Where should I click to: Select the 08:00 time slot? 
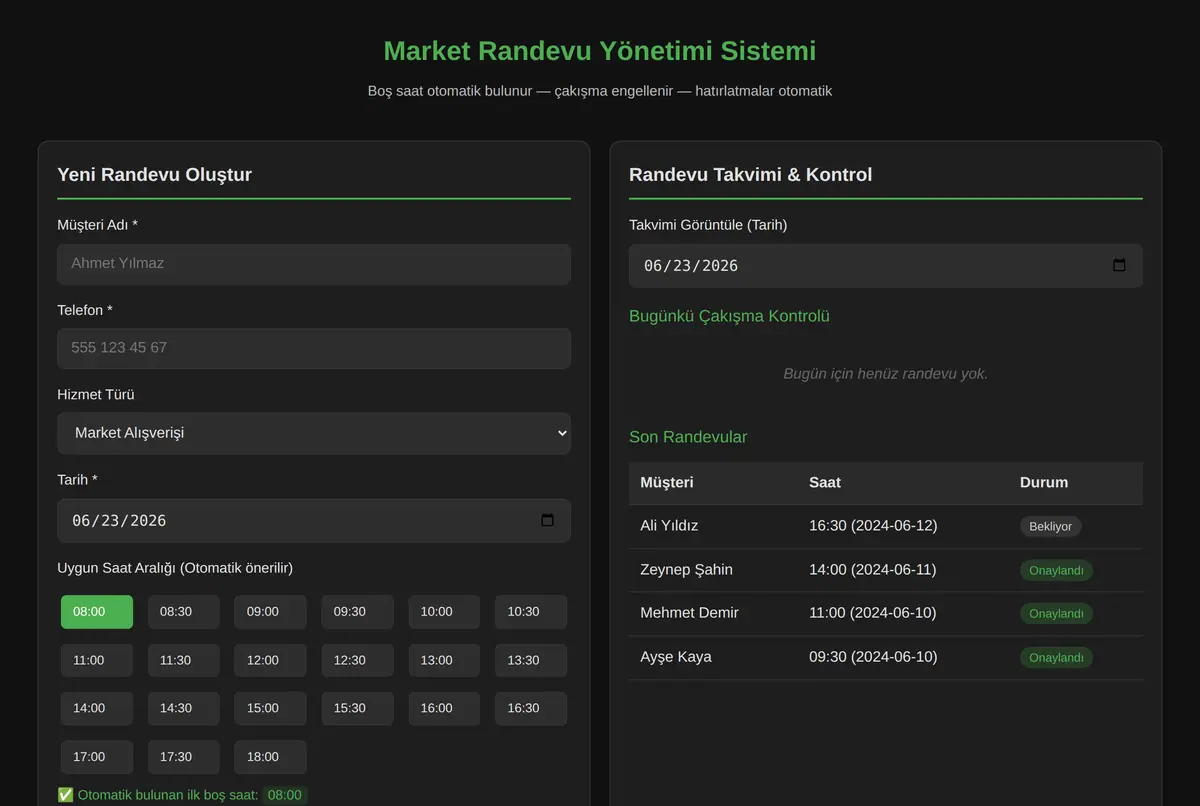click(x=97, y=612)
